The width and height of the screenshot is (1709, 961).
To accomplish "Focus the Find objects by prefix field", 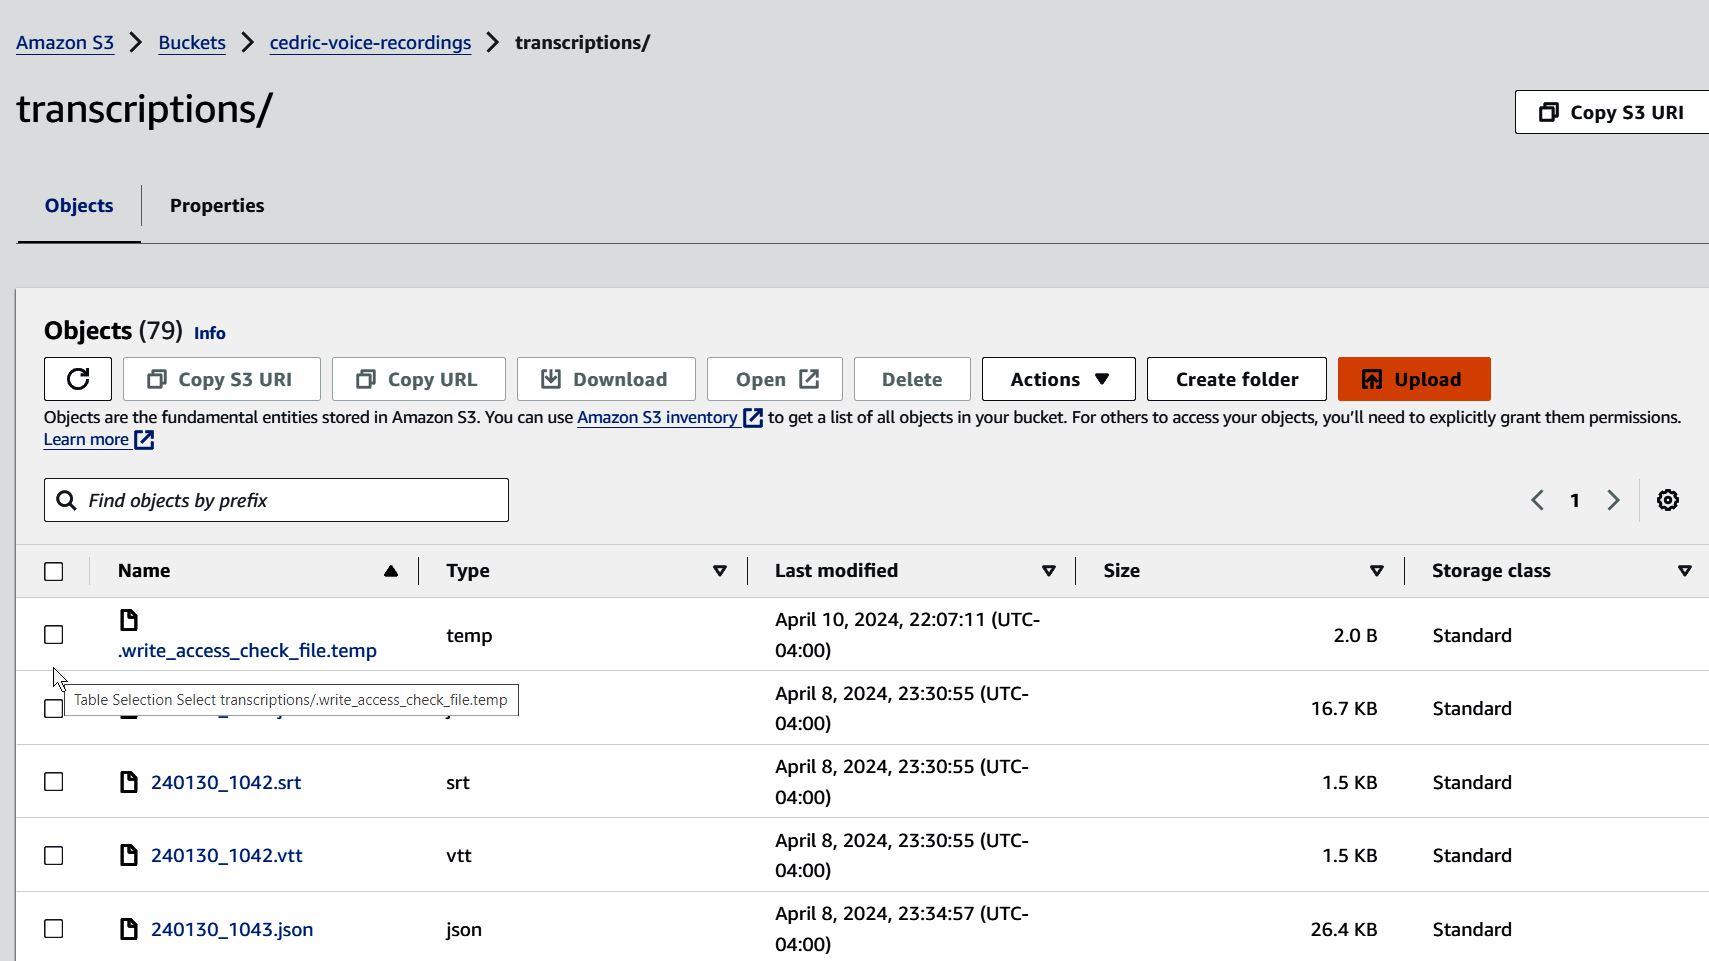I will 290,500.
